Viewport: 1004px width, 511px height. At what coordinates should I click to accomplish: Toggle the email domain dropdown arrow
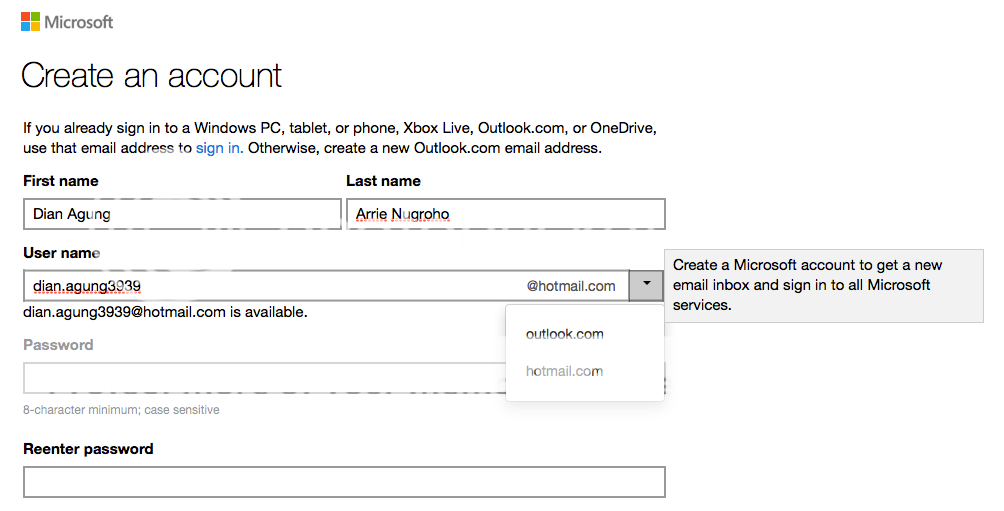[x=646, y=286]
